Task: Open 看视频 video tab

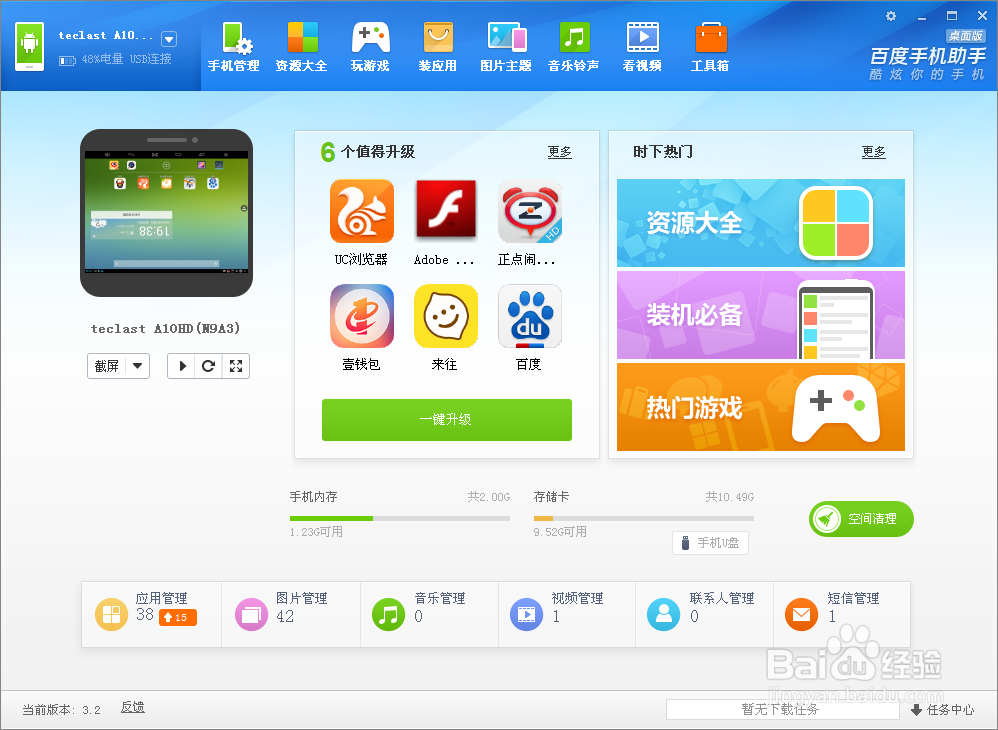Action: tap(642, 46)
